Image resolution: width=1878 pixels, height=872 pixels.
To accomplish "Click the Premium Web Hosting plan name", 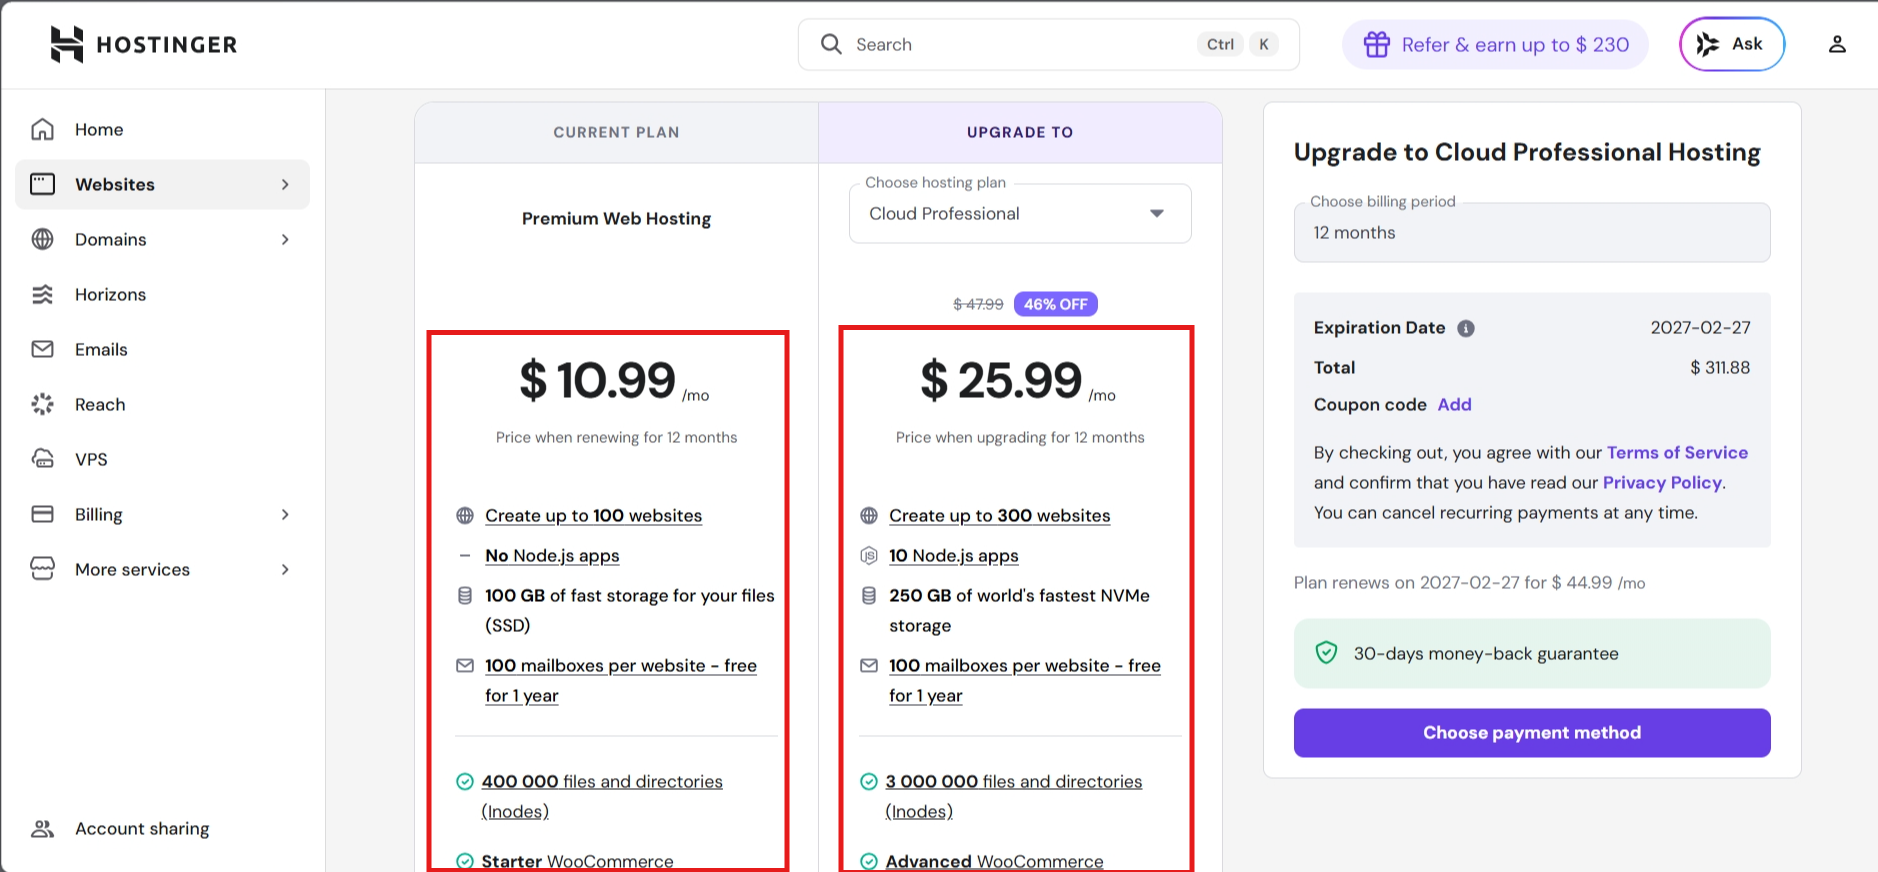I will coord(616,218).
